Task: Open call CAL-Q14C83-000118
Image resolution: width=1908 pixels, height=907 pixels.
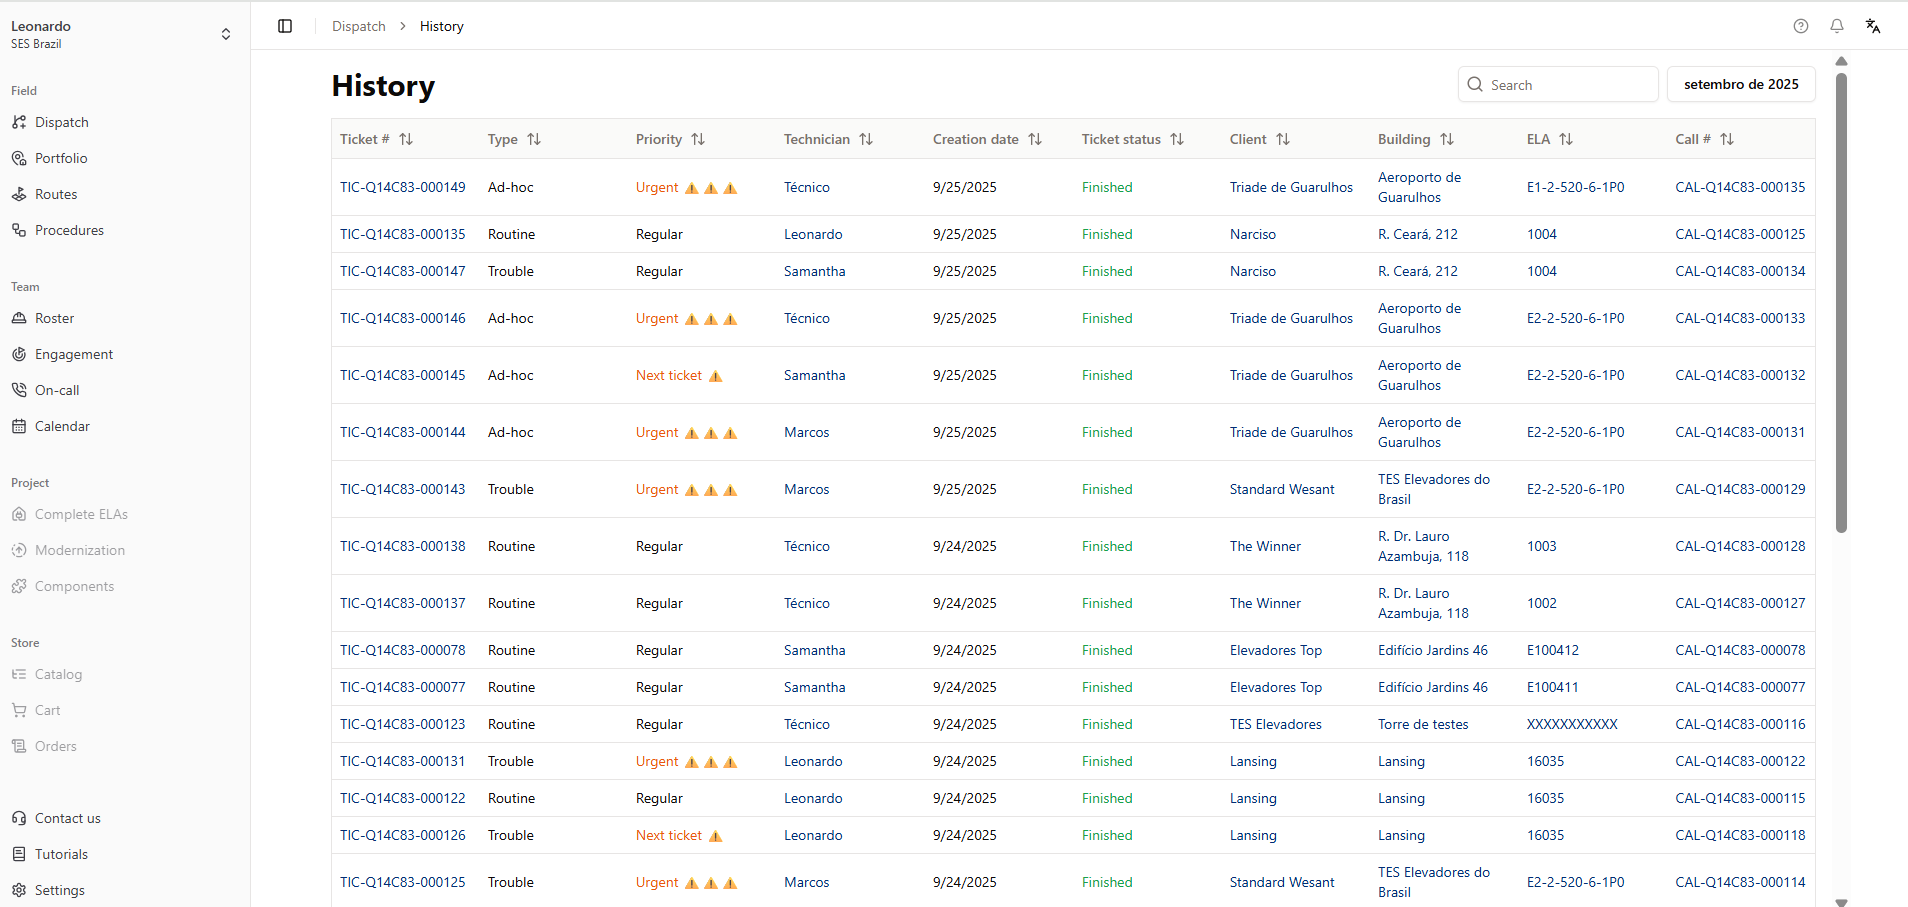Action: pyautogui.click(x=1740, y=835)
